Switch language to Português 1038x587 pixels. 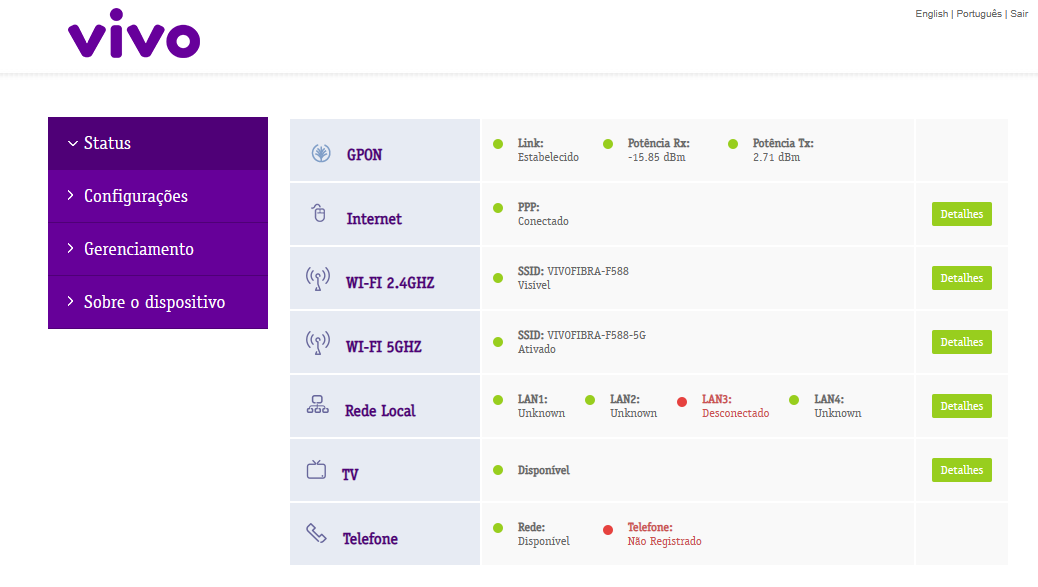pos(978,14)
